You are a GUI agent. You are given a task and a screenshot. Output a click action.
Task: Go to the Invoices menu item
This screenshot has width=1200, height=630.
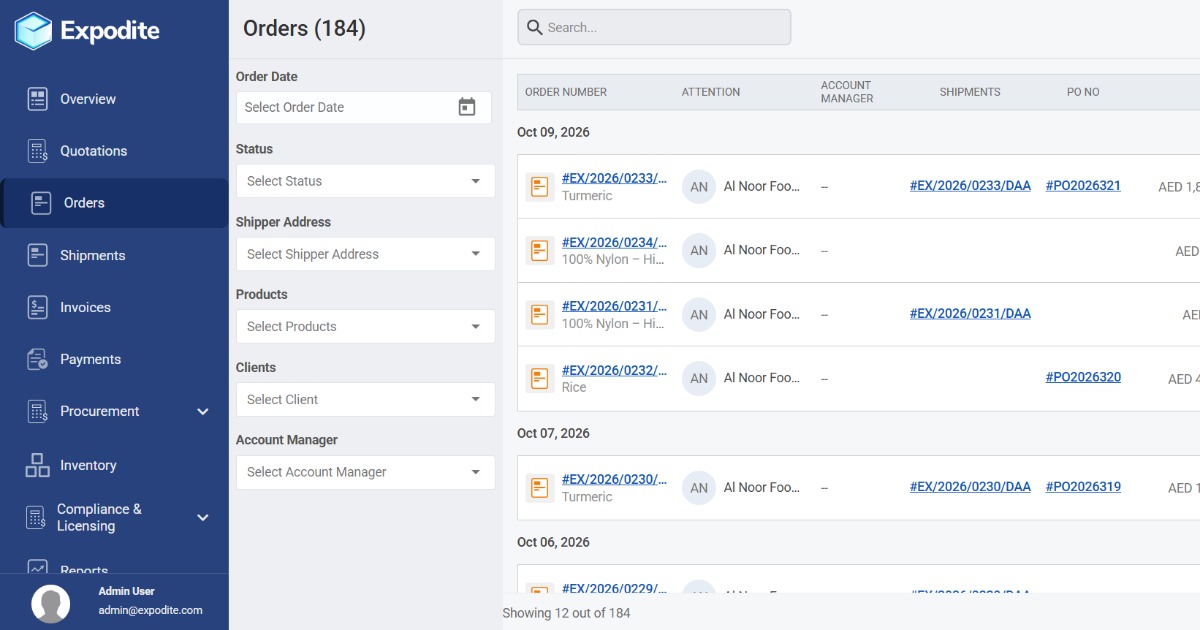(85, 307)
